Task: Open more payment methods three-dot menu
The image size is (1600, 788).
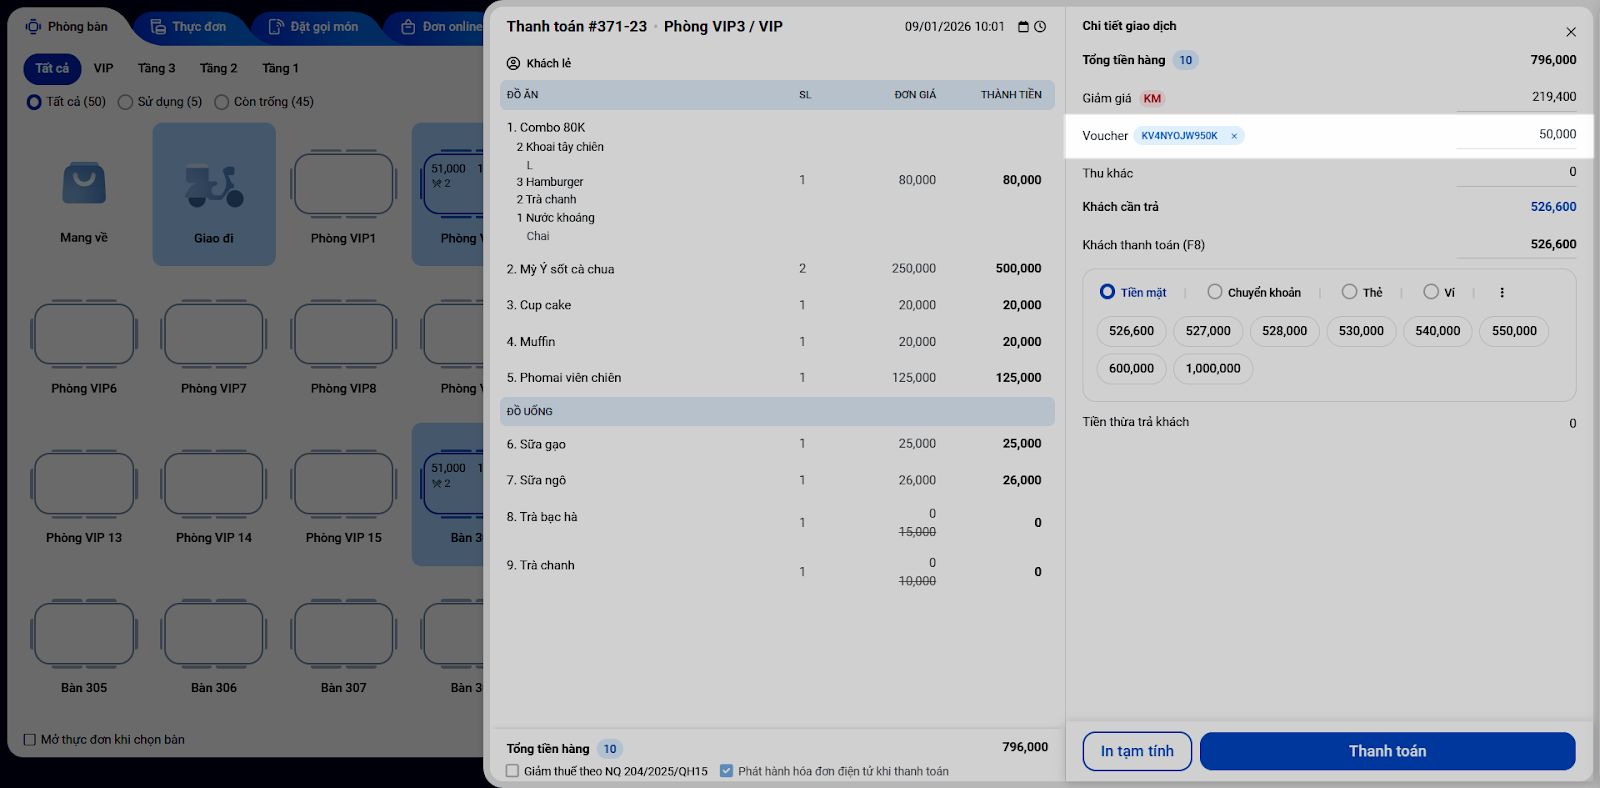Action: (1501, 293)
